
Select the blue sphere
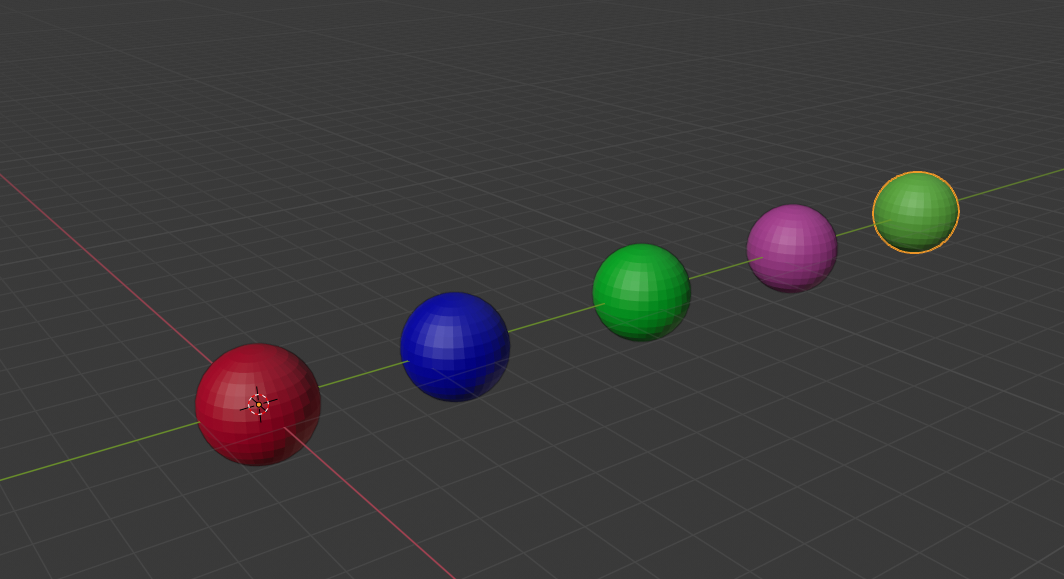tap(455, 347)
